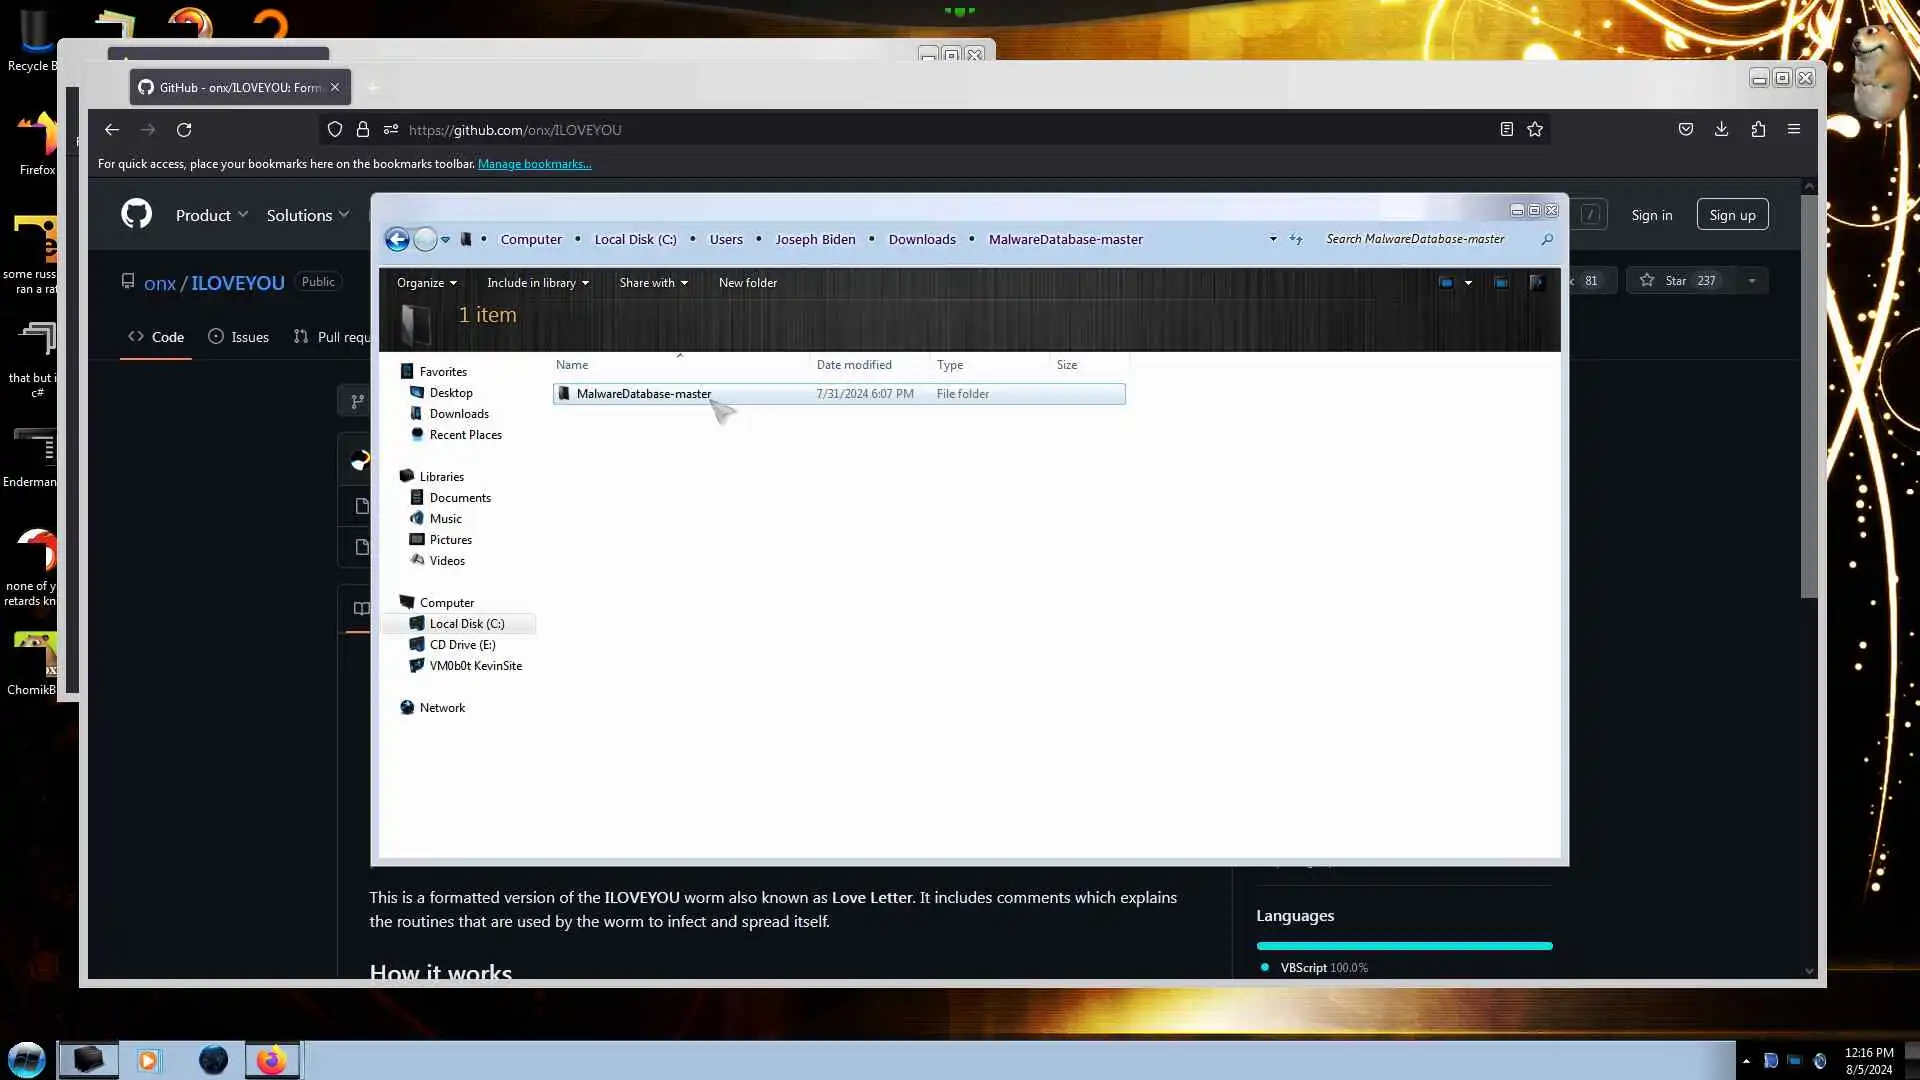Open the change view options arrow
This screenshot has width=1920, height=1080.
tap(1468, 283)
